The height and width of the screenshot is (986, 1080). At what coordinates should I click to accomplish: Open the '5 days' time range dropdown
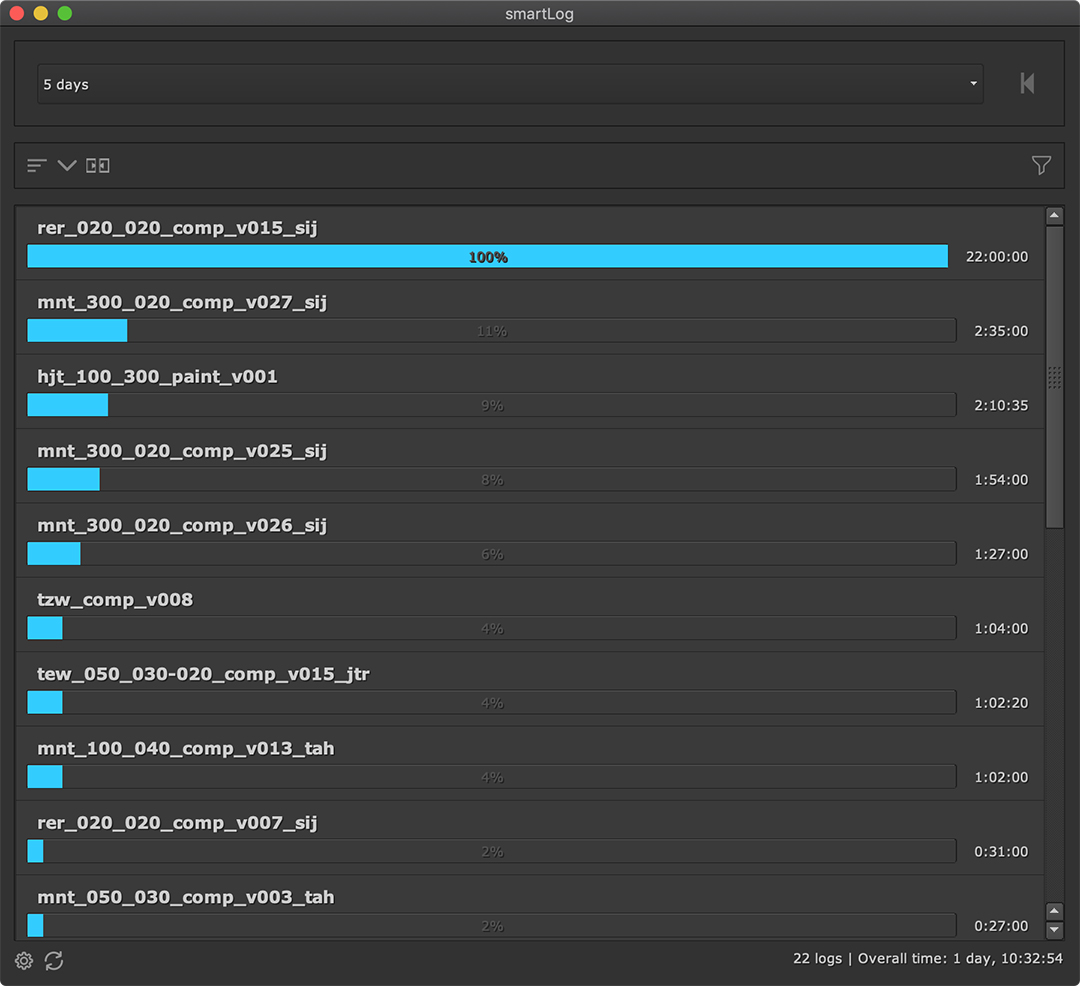click(x=510, y=84)
